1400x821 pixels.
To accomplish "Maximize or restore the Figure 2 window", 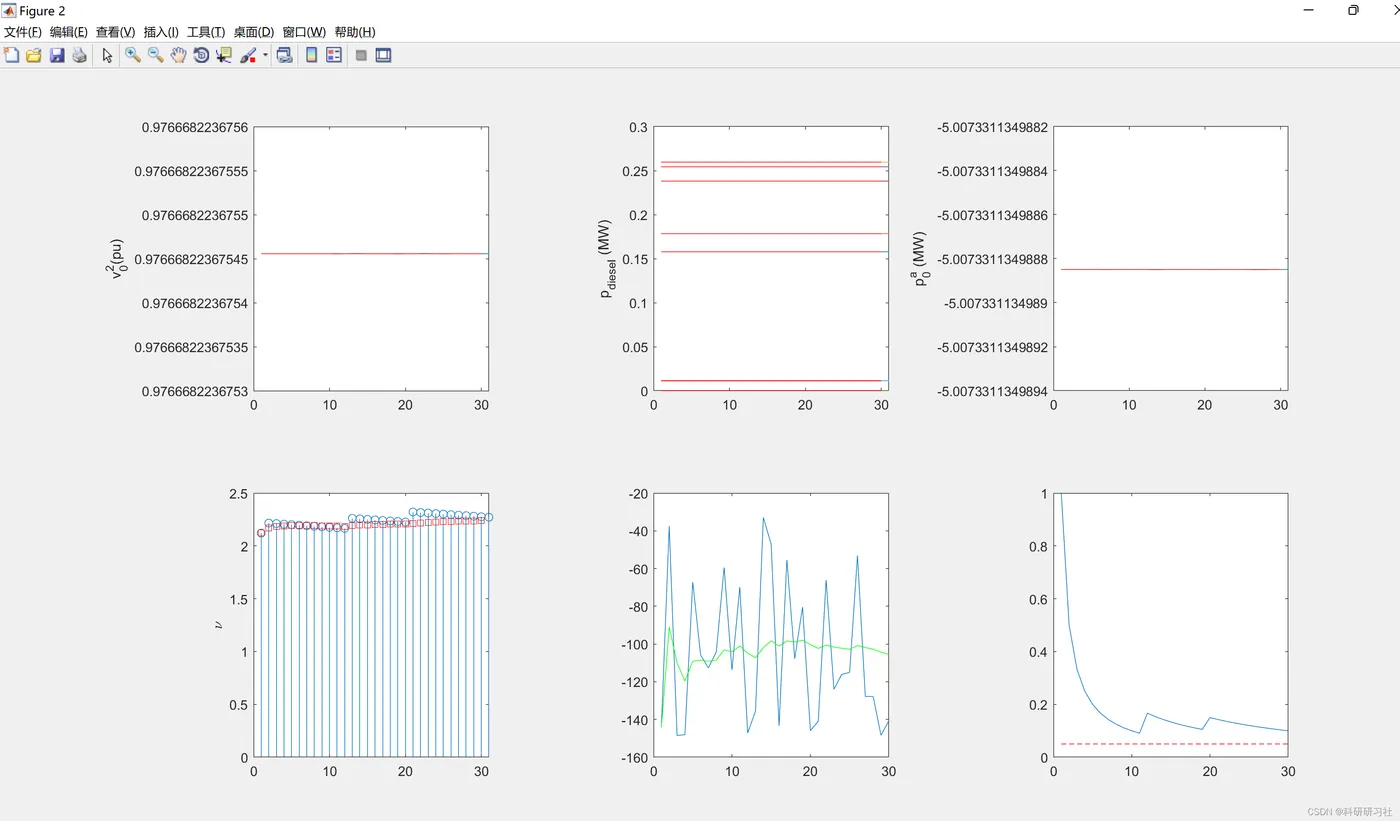I will [x=1353, y=10].
